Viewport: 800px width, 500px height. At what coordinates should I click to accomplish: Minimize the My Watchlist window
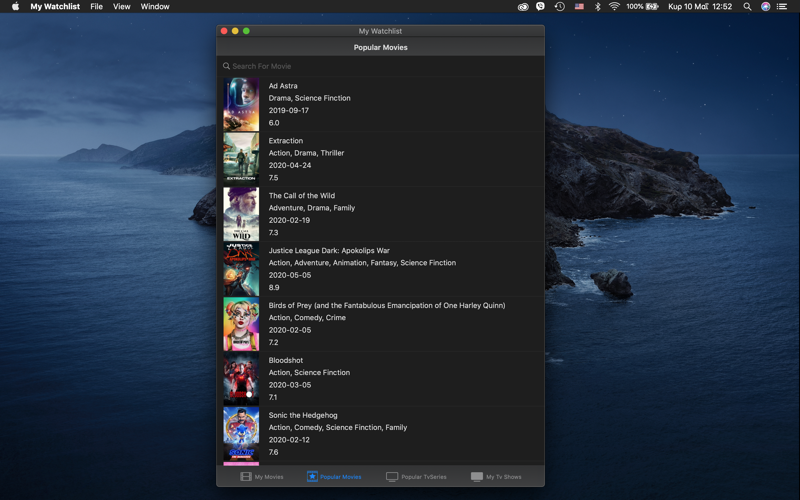point(235,31)
